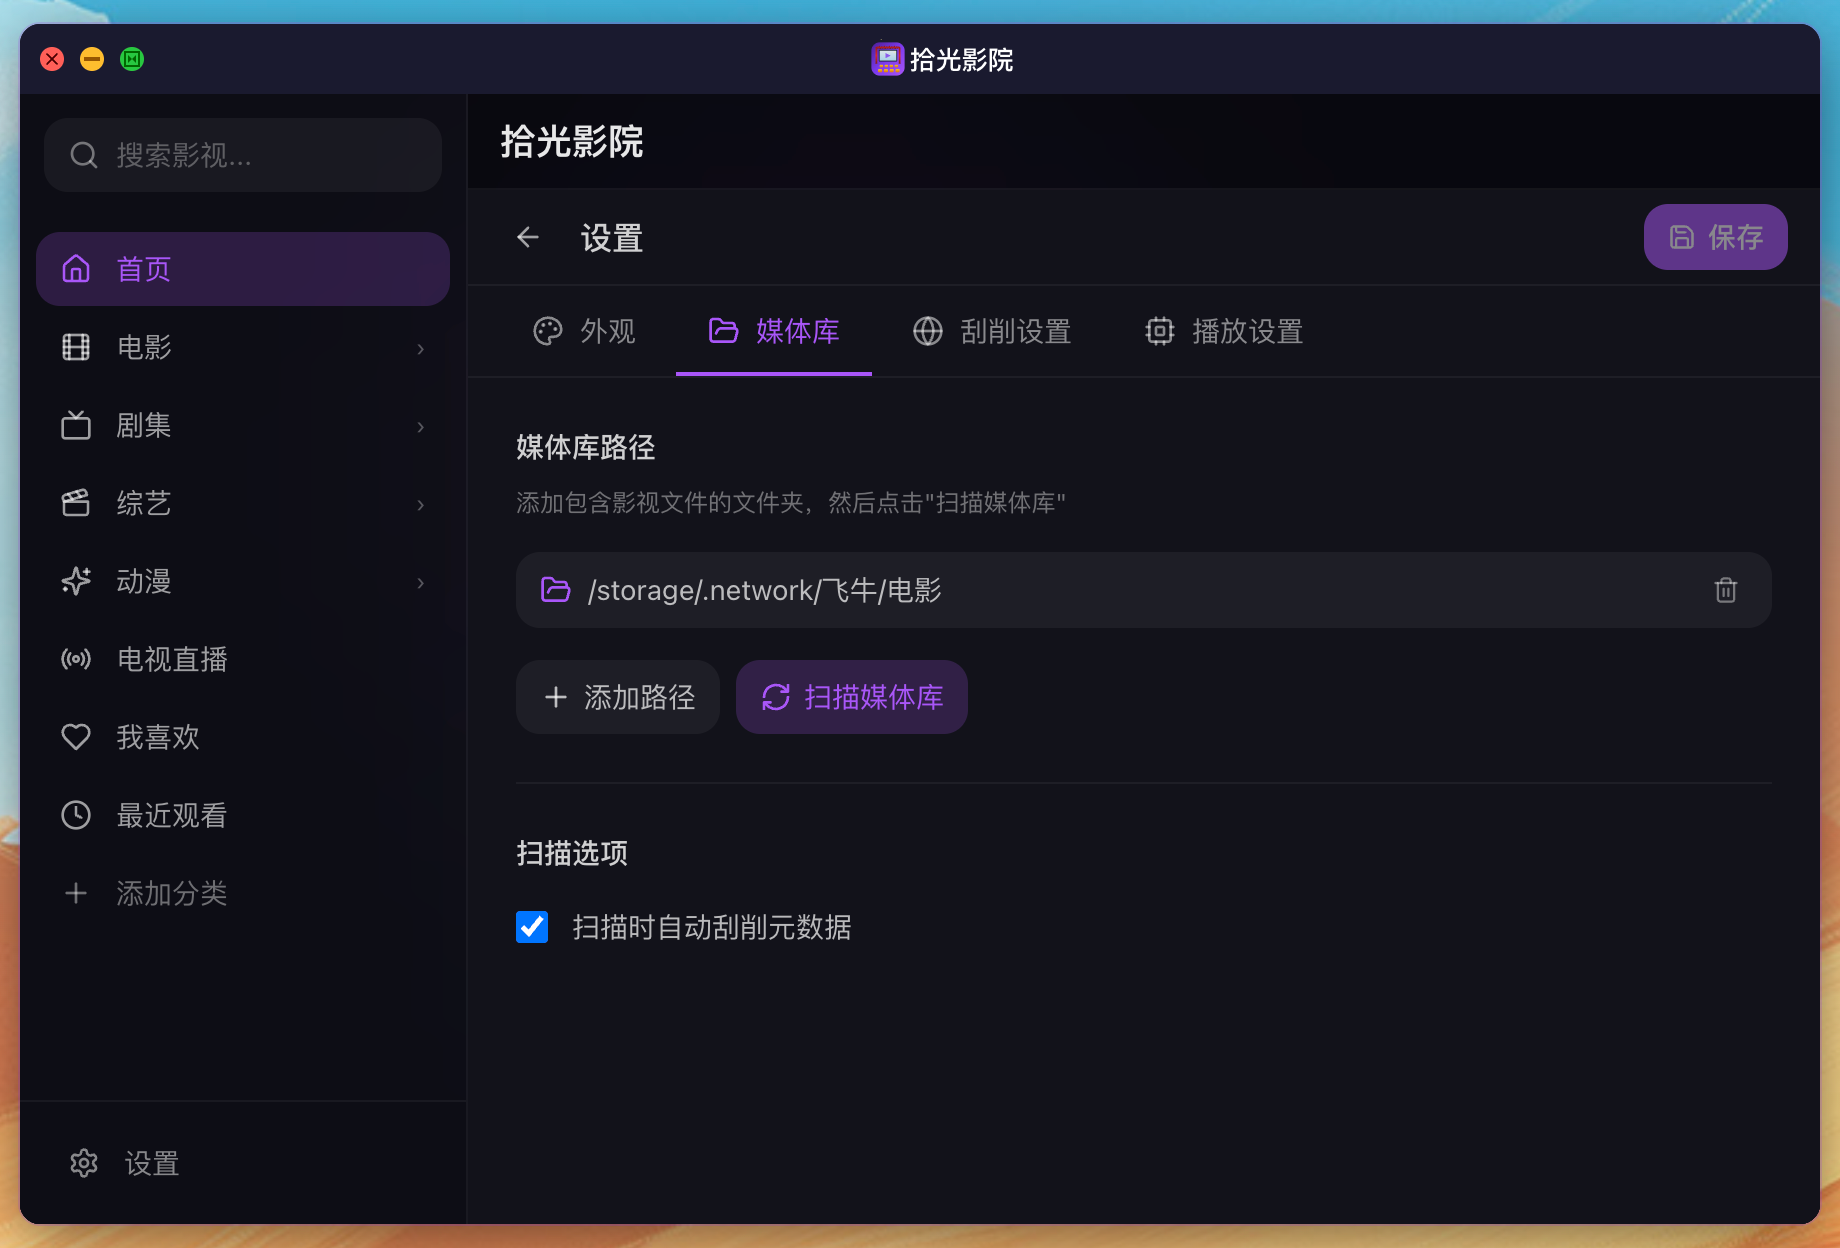Viewport: 1840px width, 1248px height.
Task: Open 电视直播 live broadcast from the sidebar
Action: 172,659
